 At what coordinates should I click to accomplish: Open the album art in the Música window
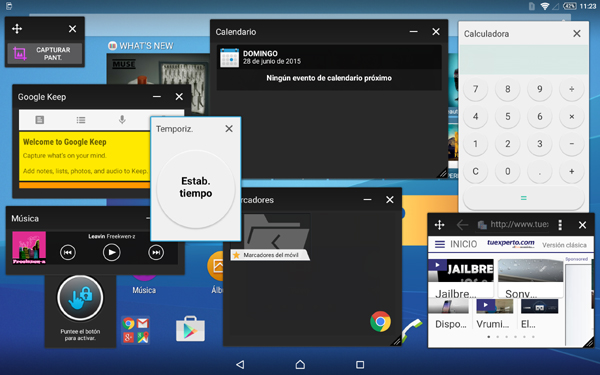(x=29, y=248)
